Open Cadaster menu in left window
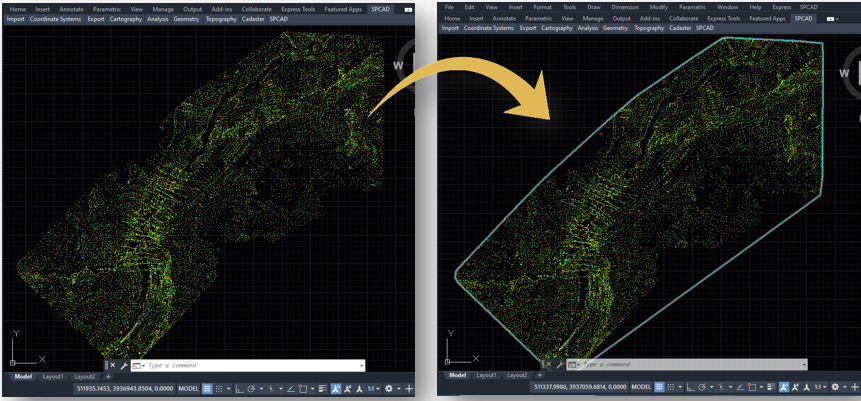Screen dimensions: 861x401 pos(253,19)
